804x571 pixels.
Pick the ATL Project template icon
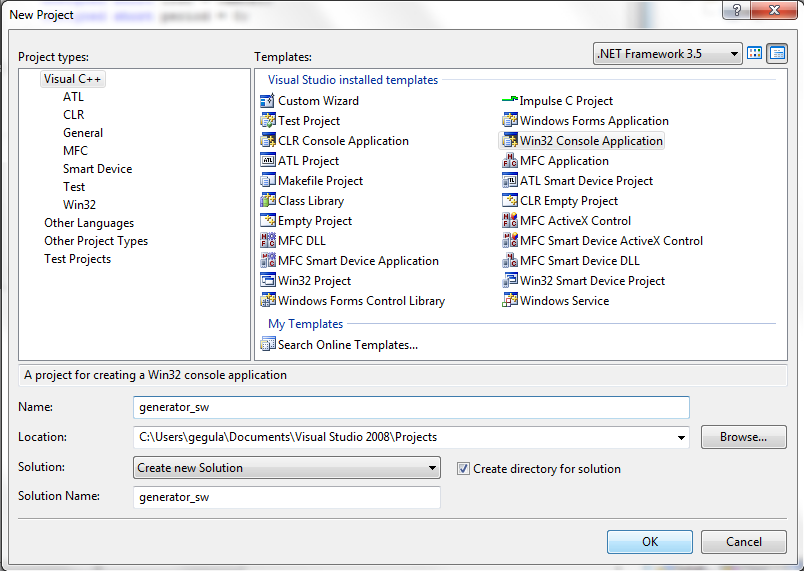[x=268, y=161]
